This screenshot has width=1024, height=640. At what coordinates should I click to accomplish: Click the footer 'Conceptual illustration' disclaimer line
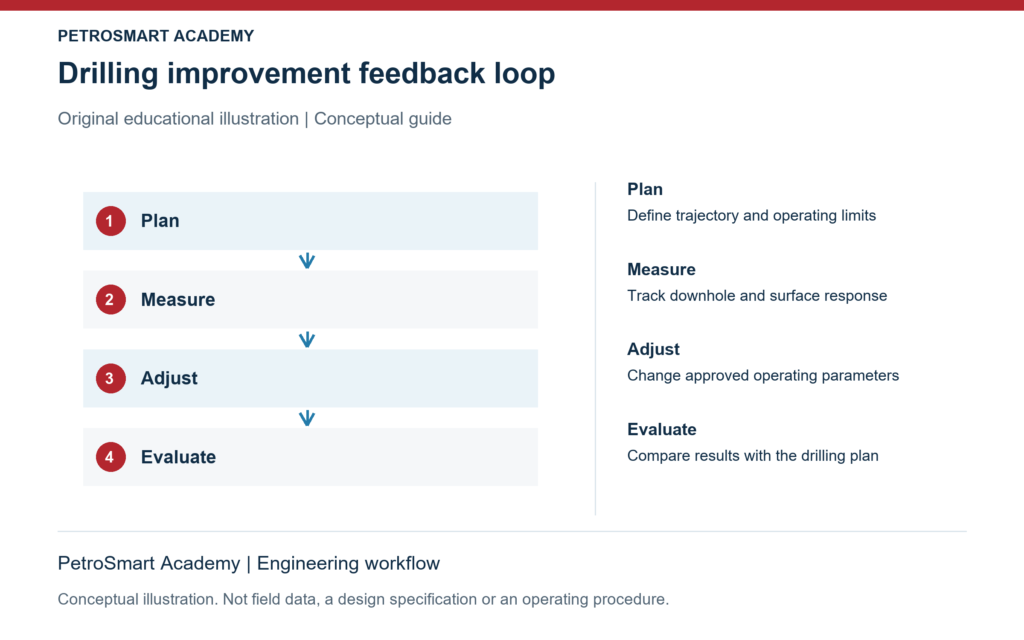[363, 600]
